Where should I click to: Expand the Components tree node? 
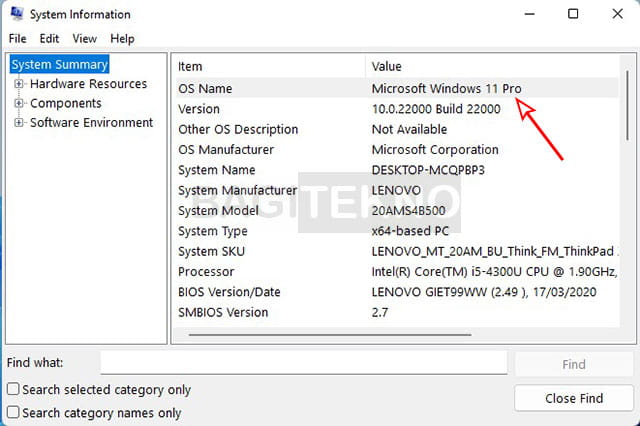pyautogui.click(x=19, y=103)
